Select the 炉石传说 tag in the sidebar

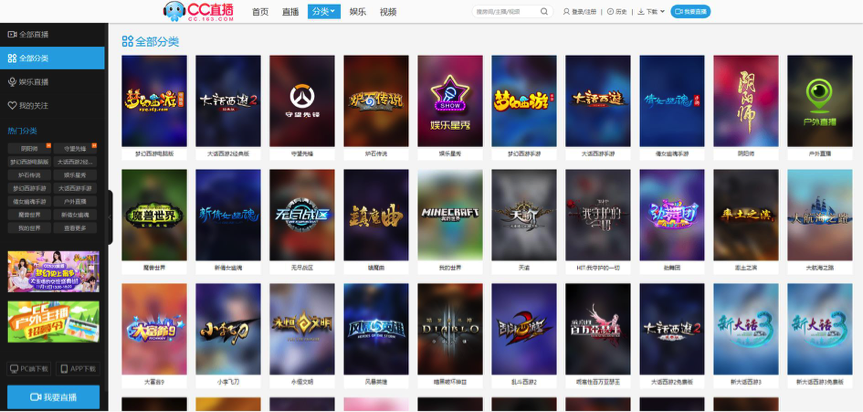click(30, 175)
